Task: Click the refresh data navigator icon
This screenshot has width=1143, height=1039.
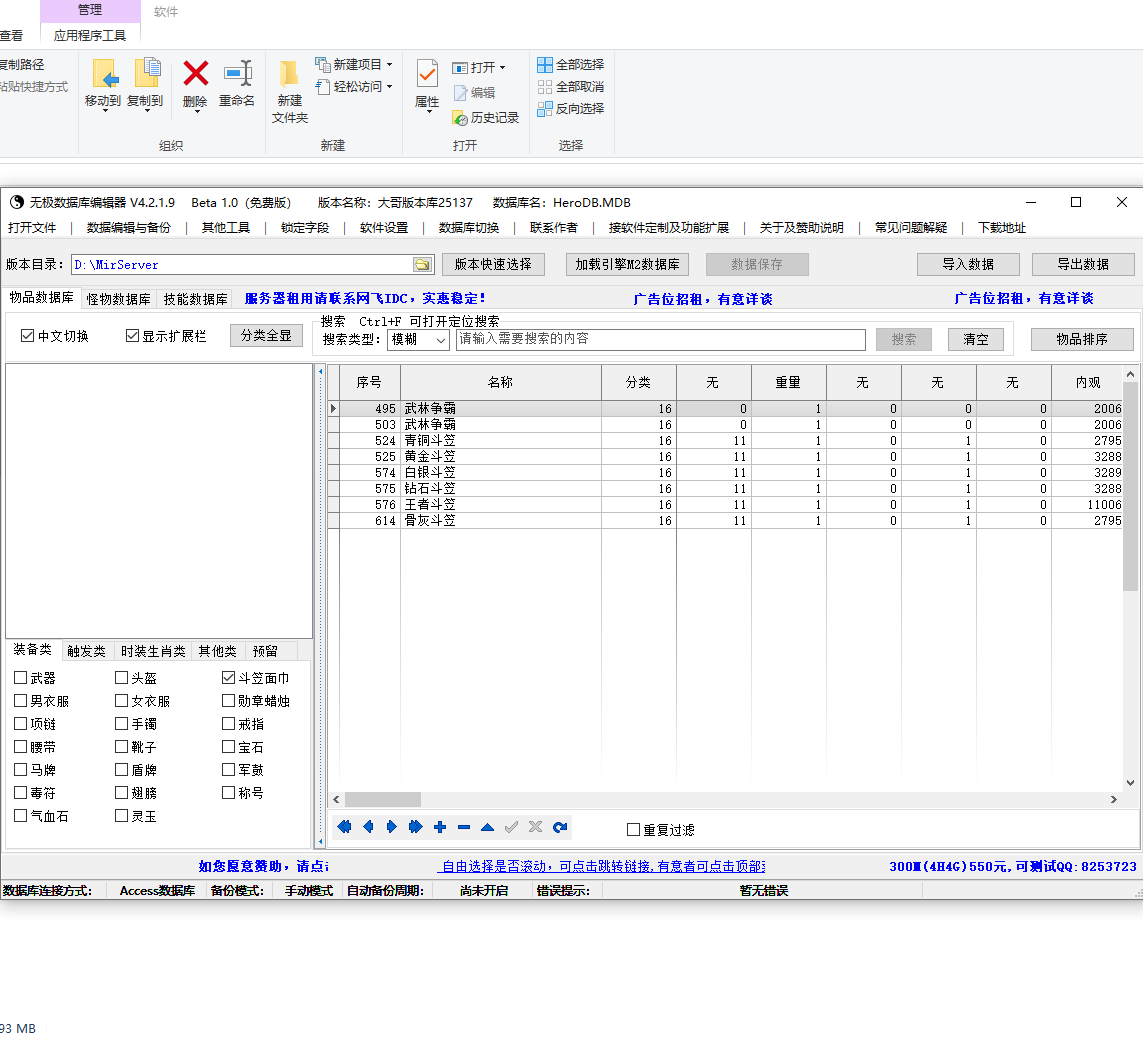Action: (x=560, y=827)
